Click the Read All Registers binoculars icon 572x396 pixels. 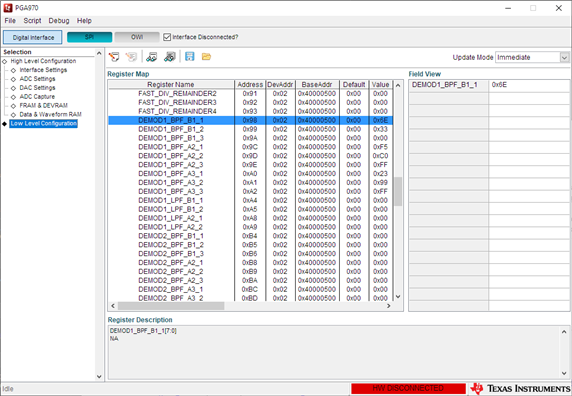[170, 57]
